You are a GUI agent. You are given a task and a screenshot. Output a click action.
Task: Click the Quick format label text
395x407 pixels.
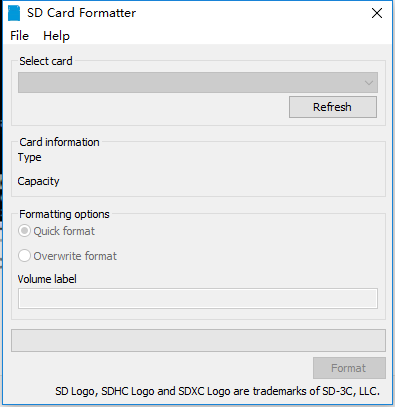coord(64,231)
